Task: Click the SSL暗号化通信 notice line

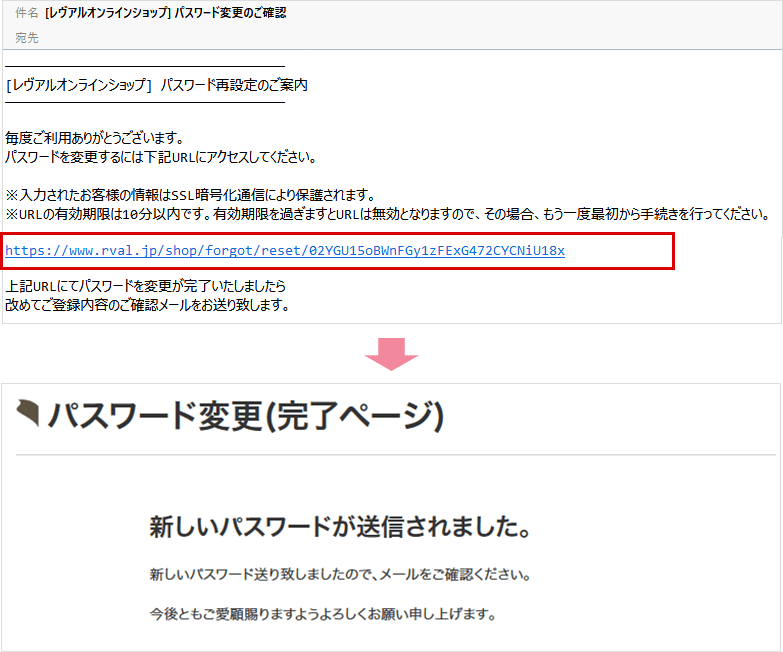Action: 190,195
